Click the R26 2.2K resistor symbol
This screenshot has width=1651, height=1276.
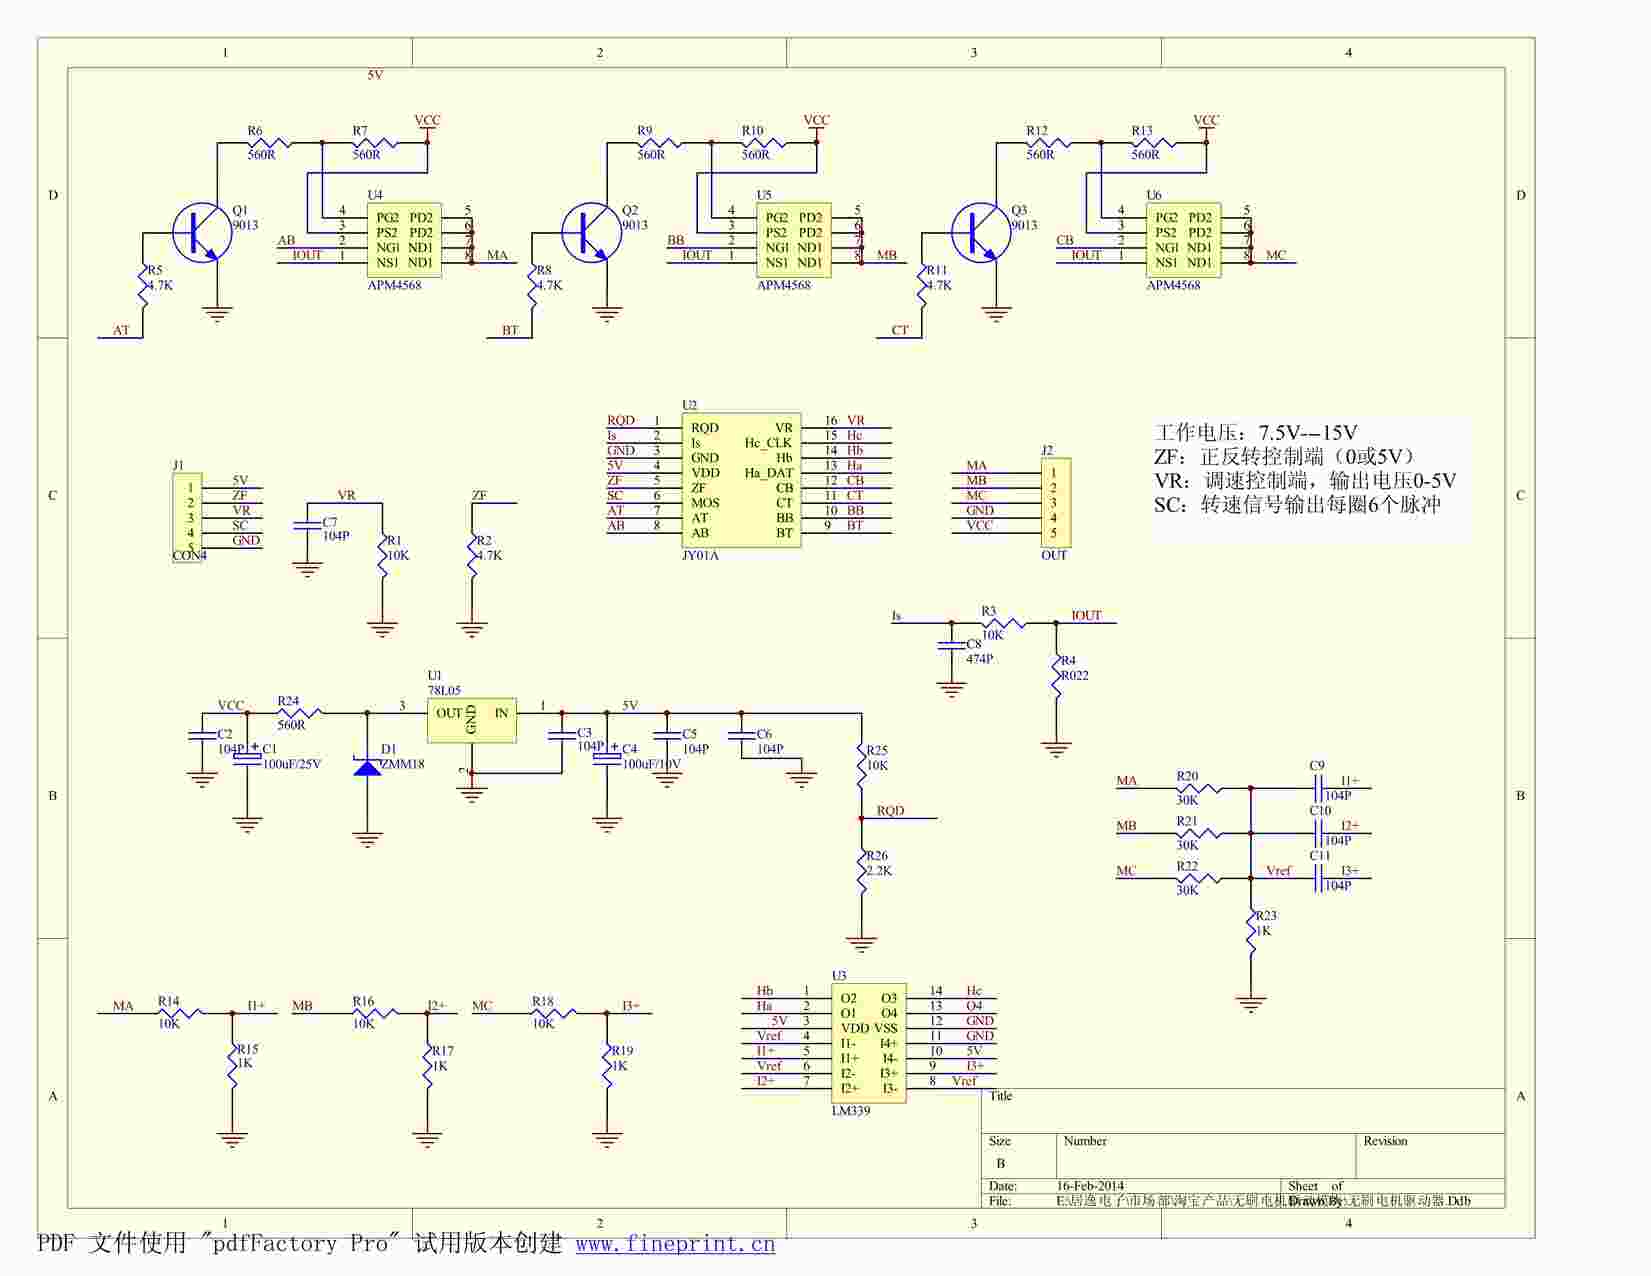[861, 870]
